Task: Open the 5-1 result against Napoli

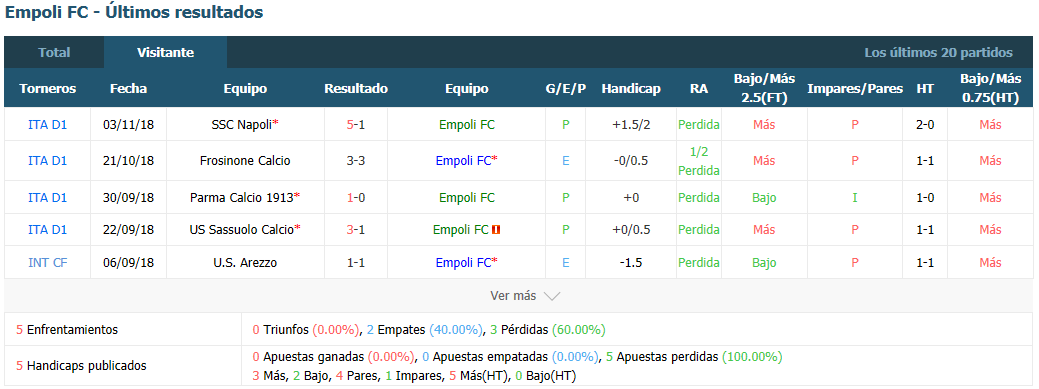Action: [356, 125]
